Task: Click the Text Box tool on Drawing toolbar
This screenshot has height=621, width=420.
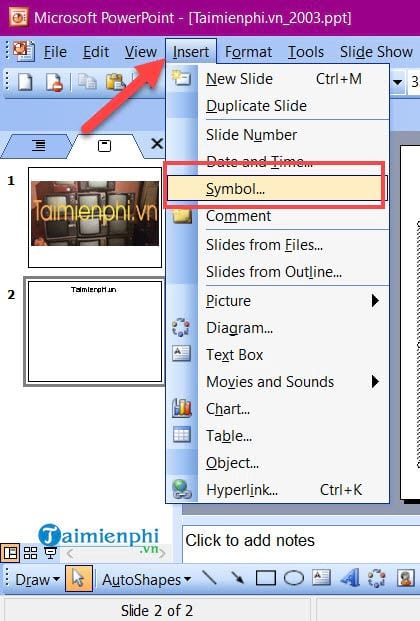Action: [321, 577]
